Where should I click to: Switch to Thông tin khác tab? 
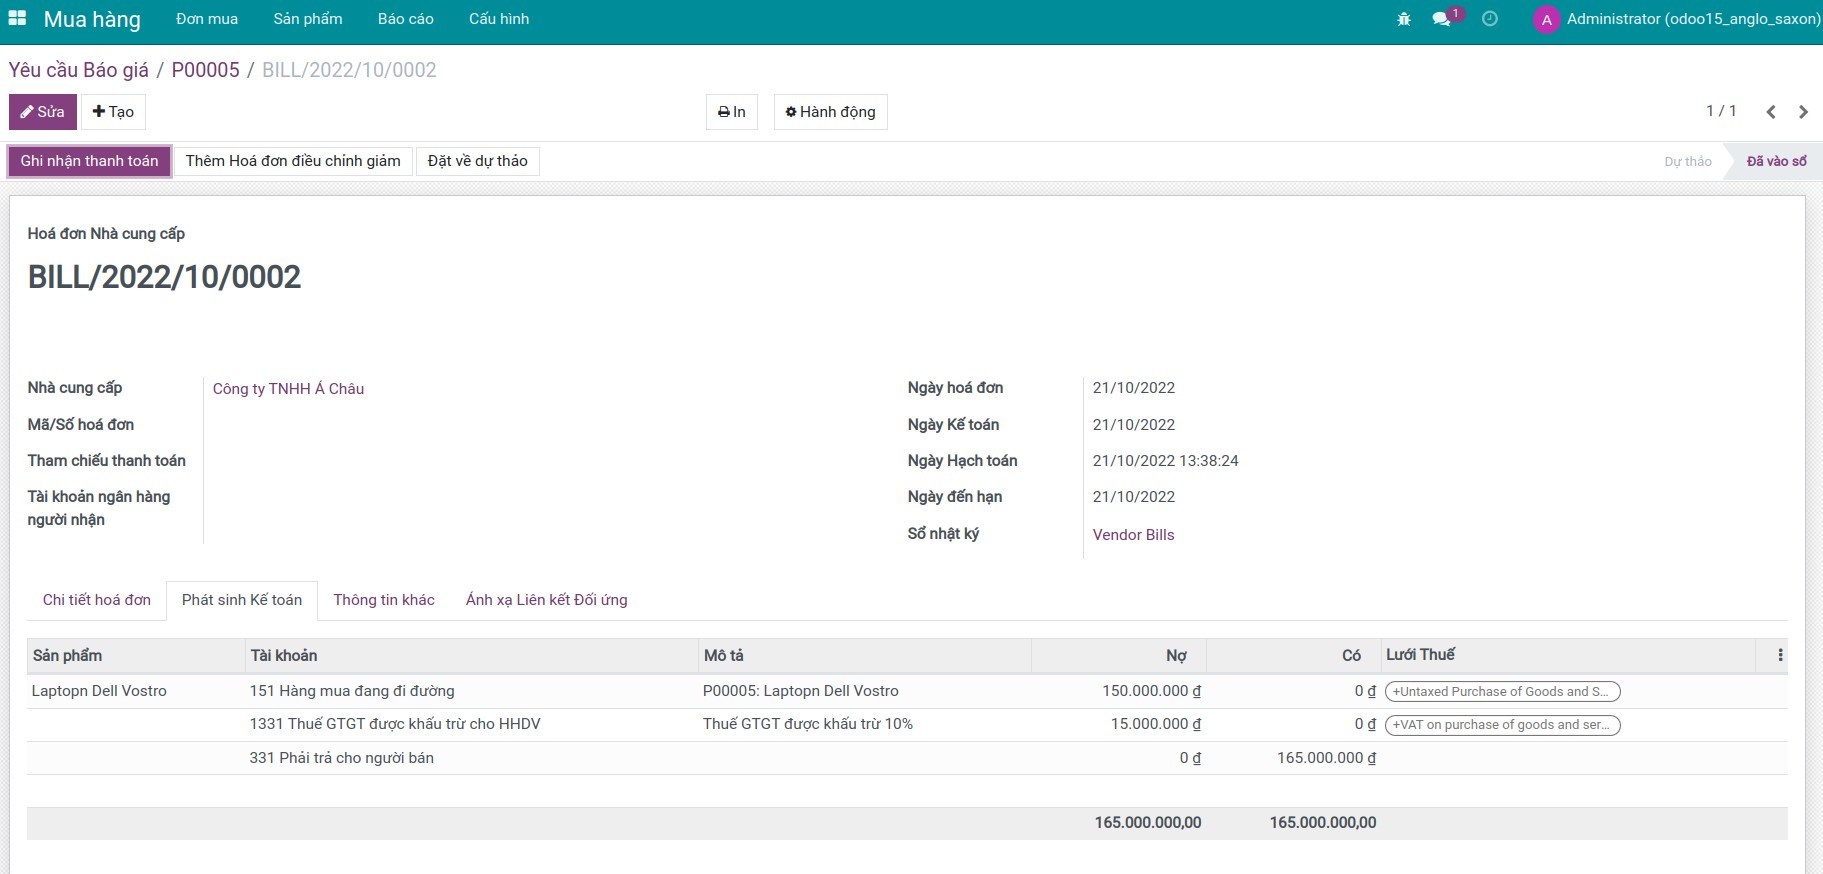384,600
